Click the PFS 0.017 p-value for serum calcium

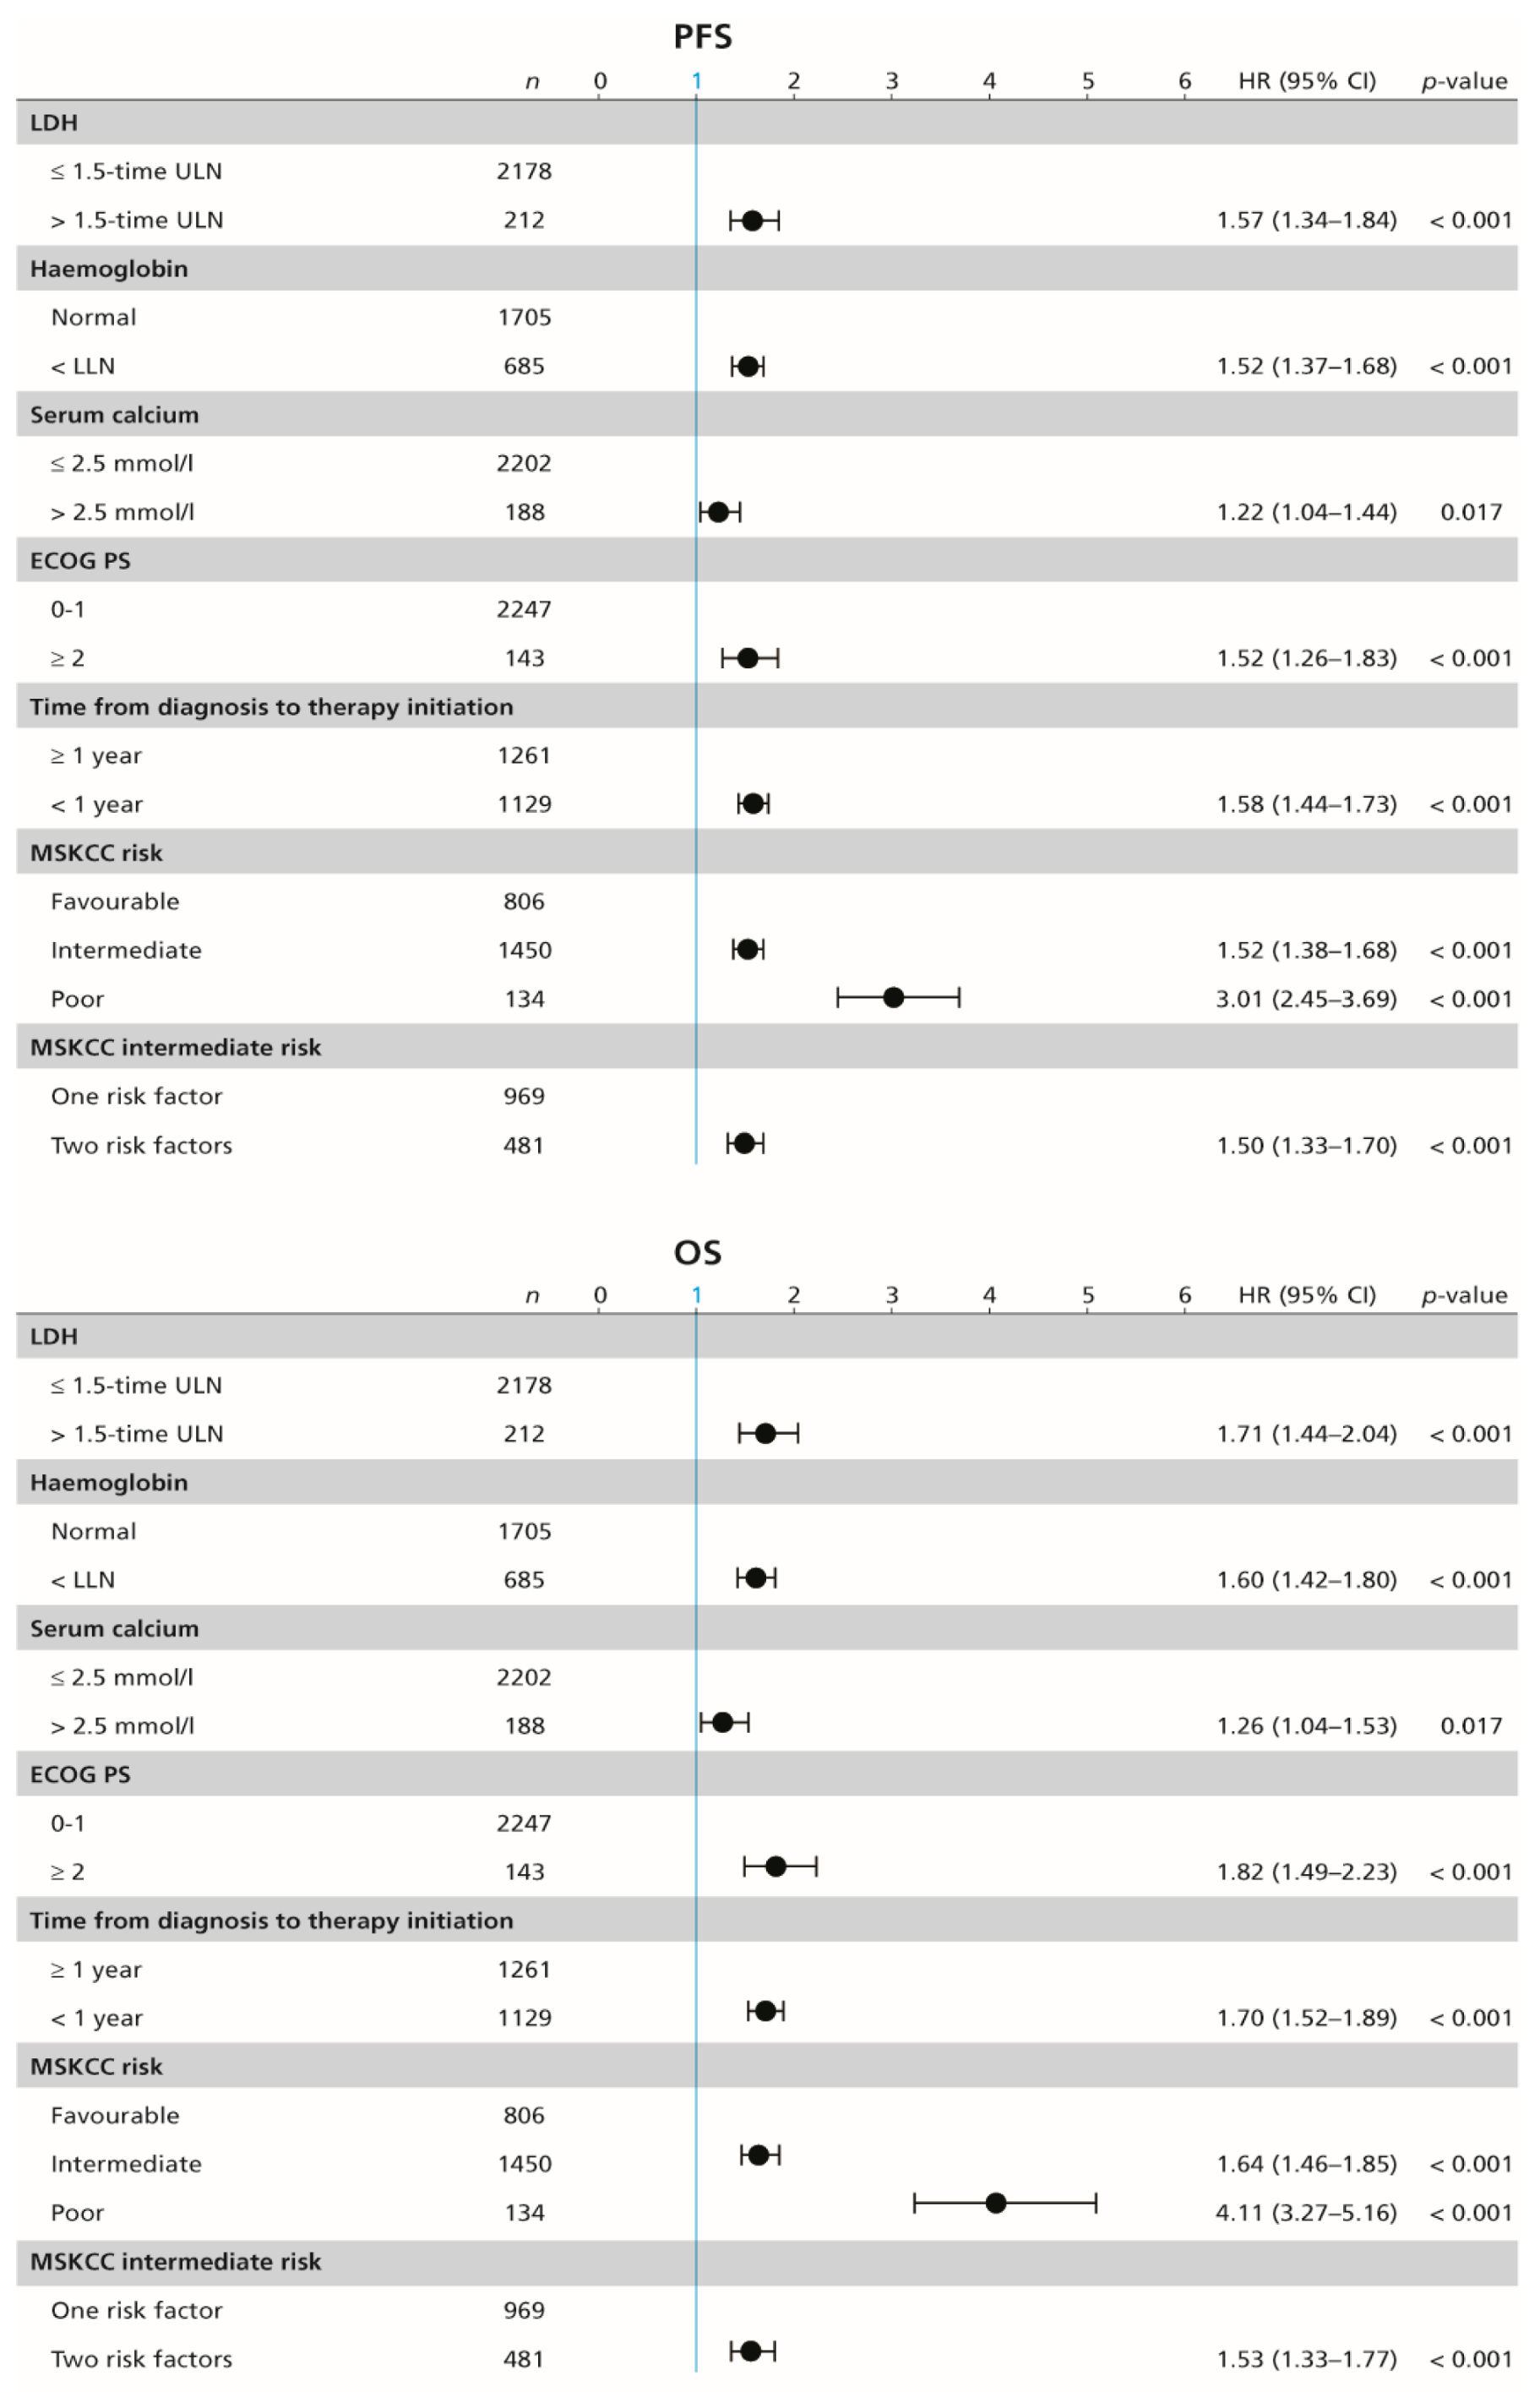[1470, 512]
